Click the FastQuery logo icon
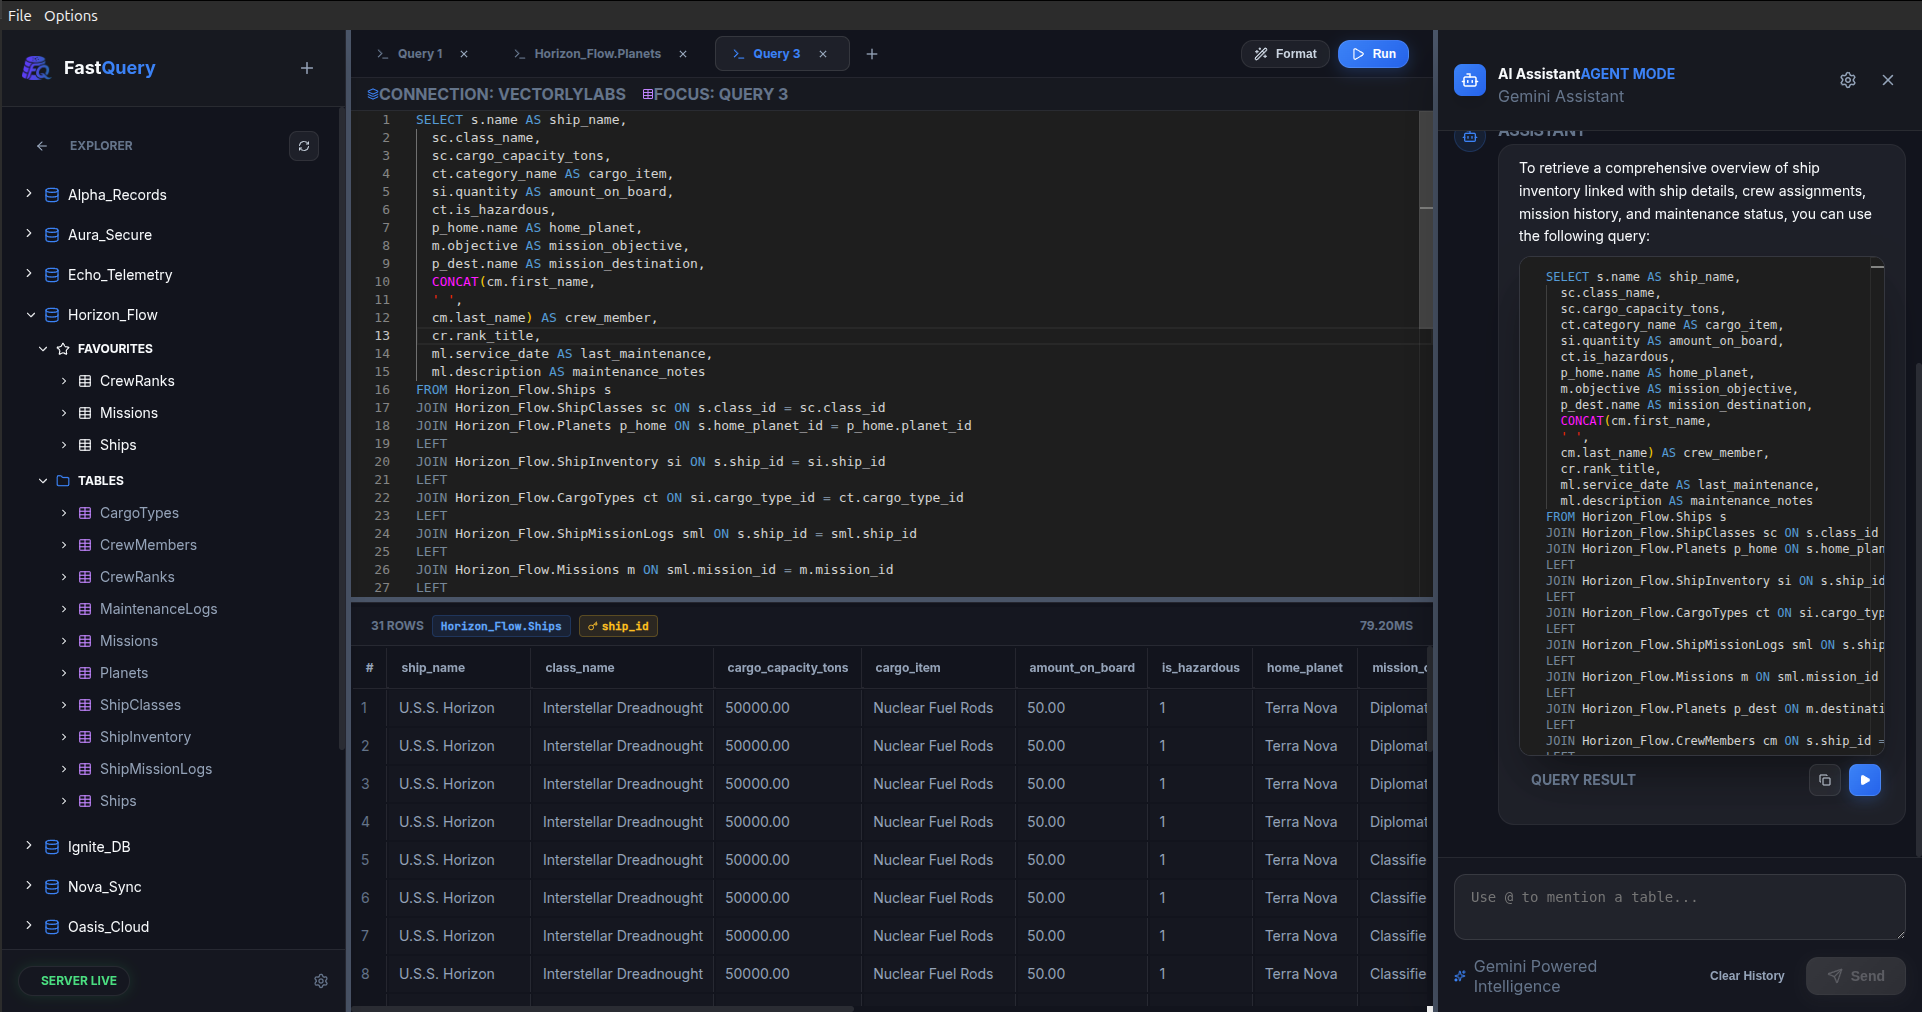 point(36,68)
